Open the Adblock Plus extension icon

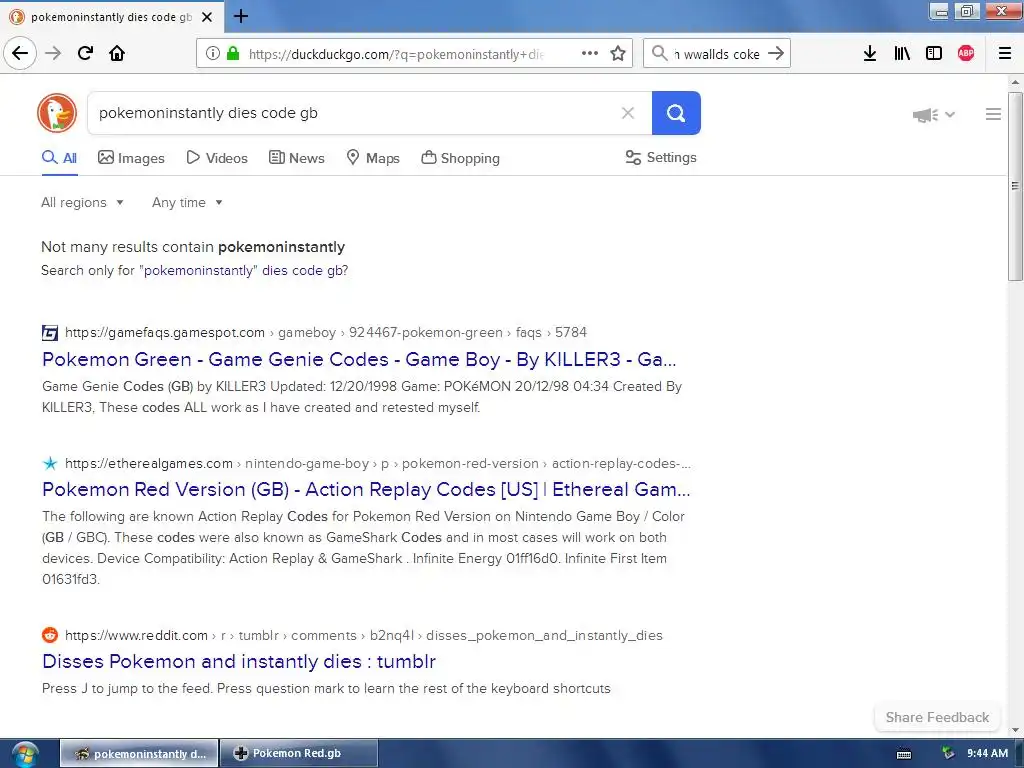point(966,54)
